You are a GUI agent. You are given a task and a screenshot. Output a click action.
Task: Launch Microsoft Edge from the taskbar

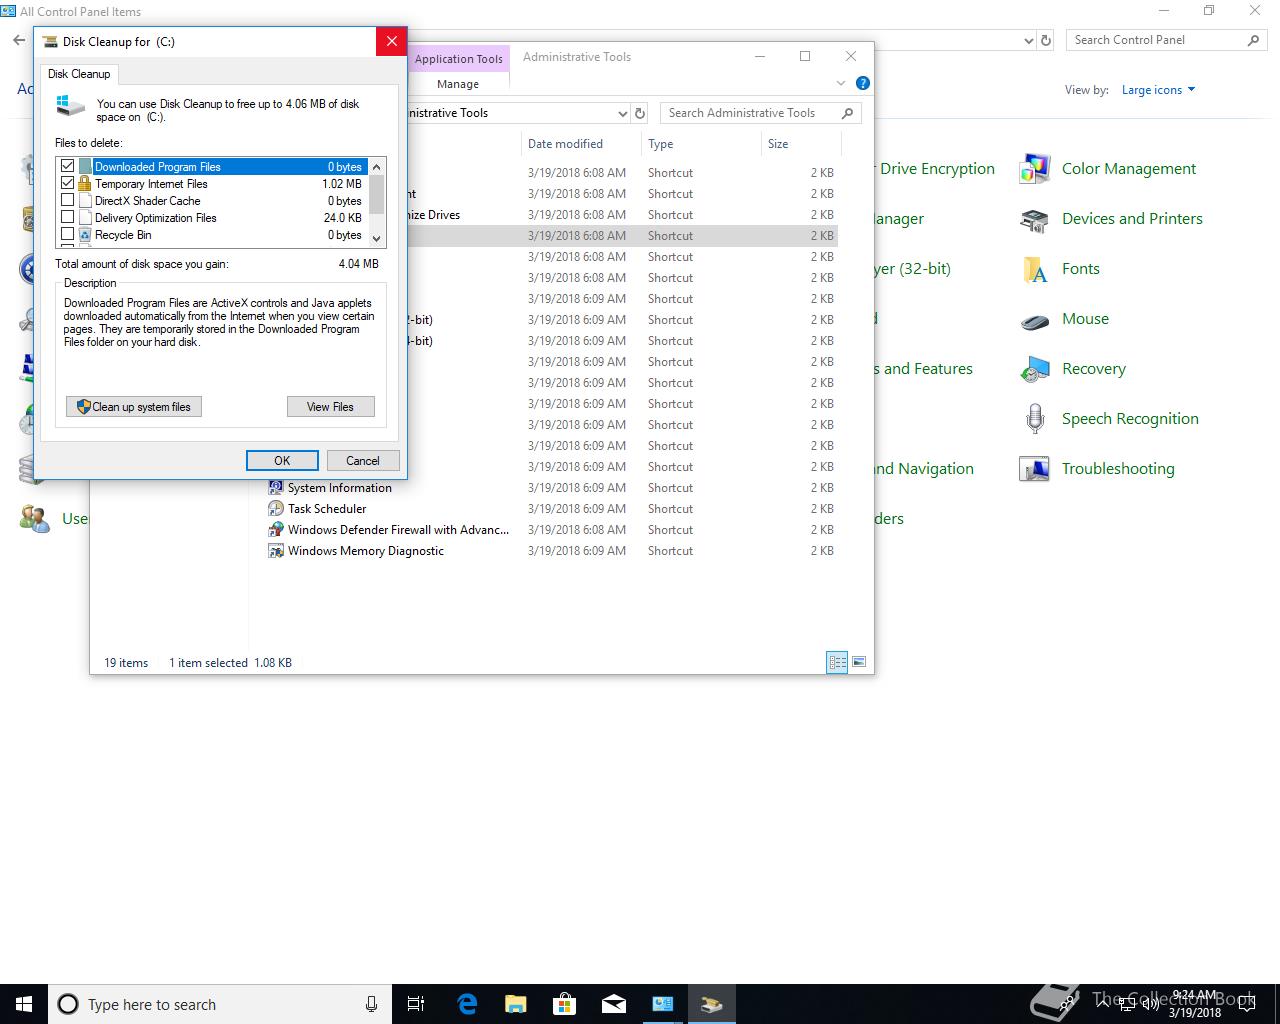pyautogui.click(x=467, y=1004)
